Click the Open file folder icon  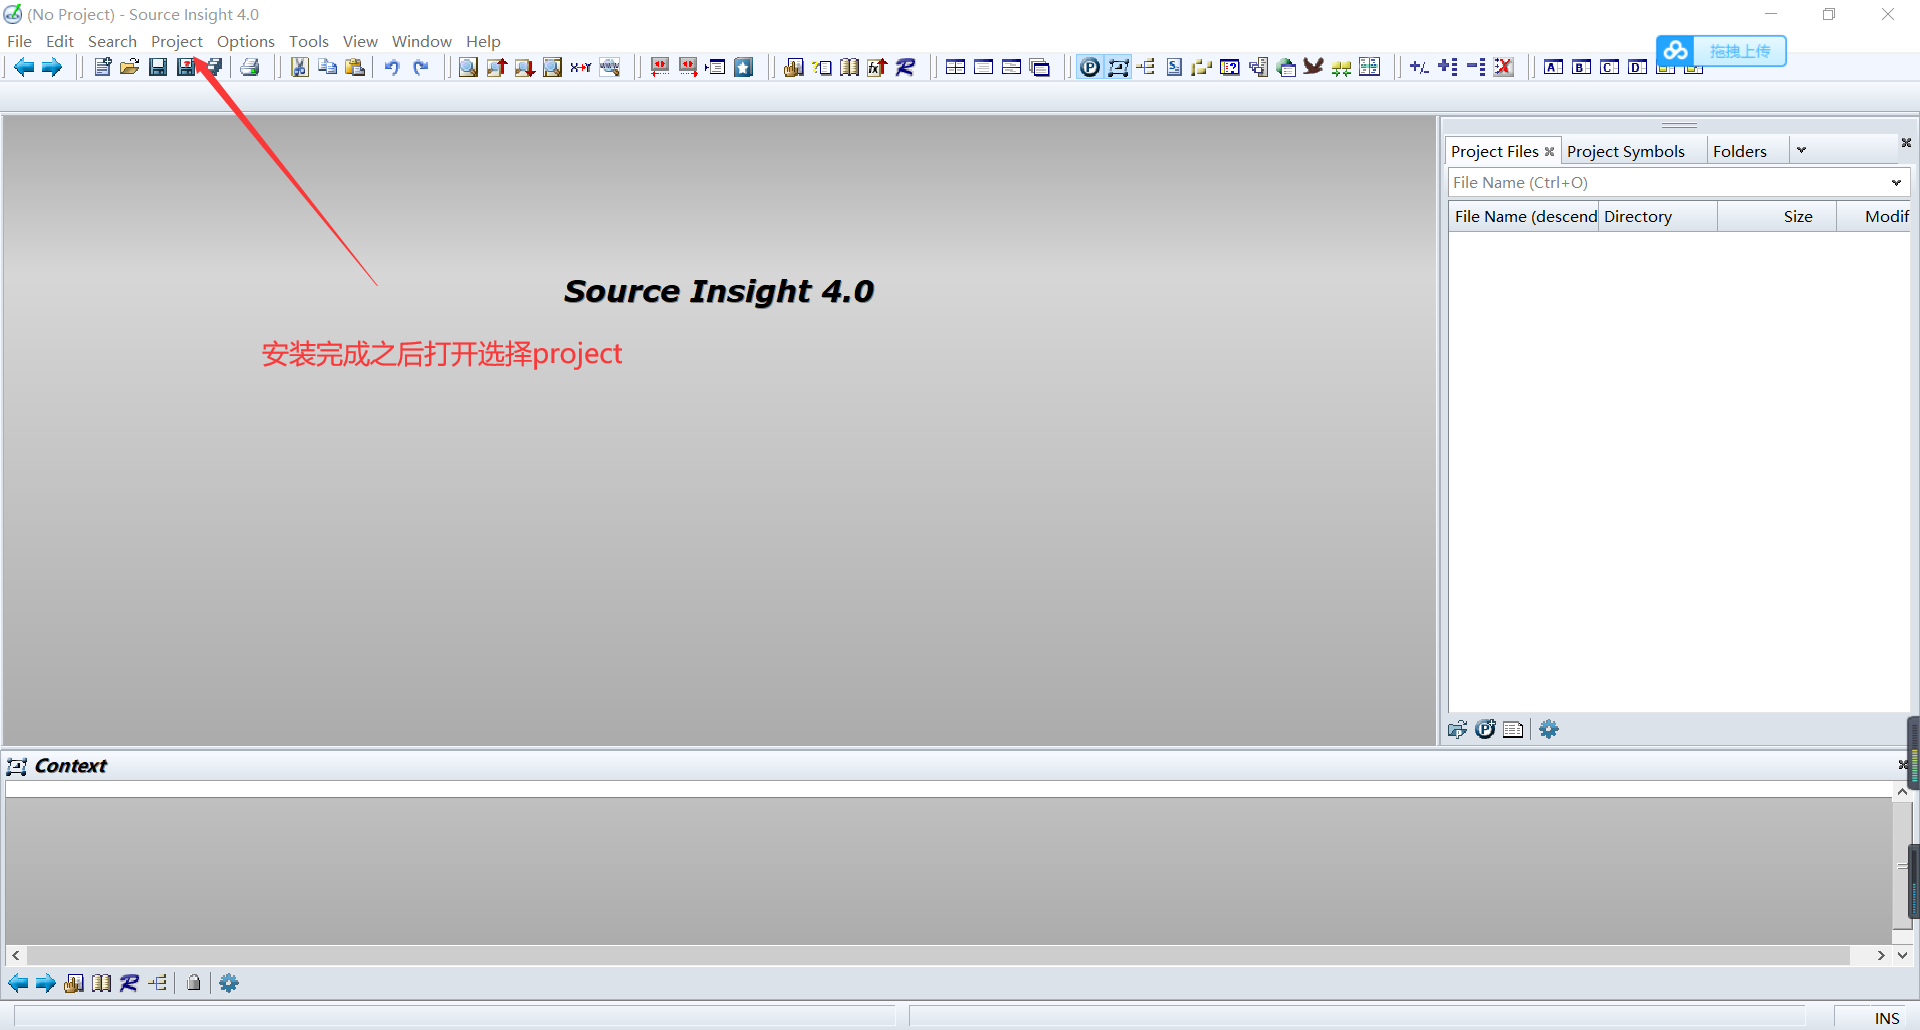pos(130,67)
